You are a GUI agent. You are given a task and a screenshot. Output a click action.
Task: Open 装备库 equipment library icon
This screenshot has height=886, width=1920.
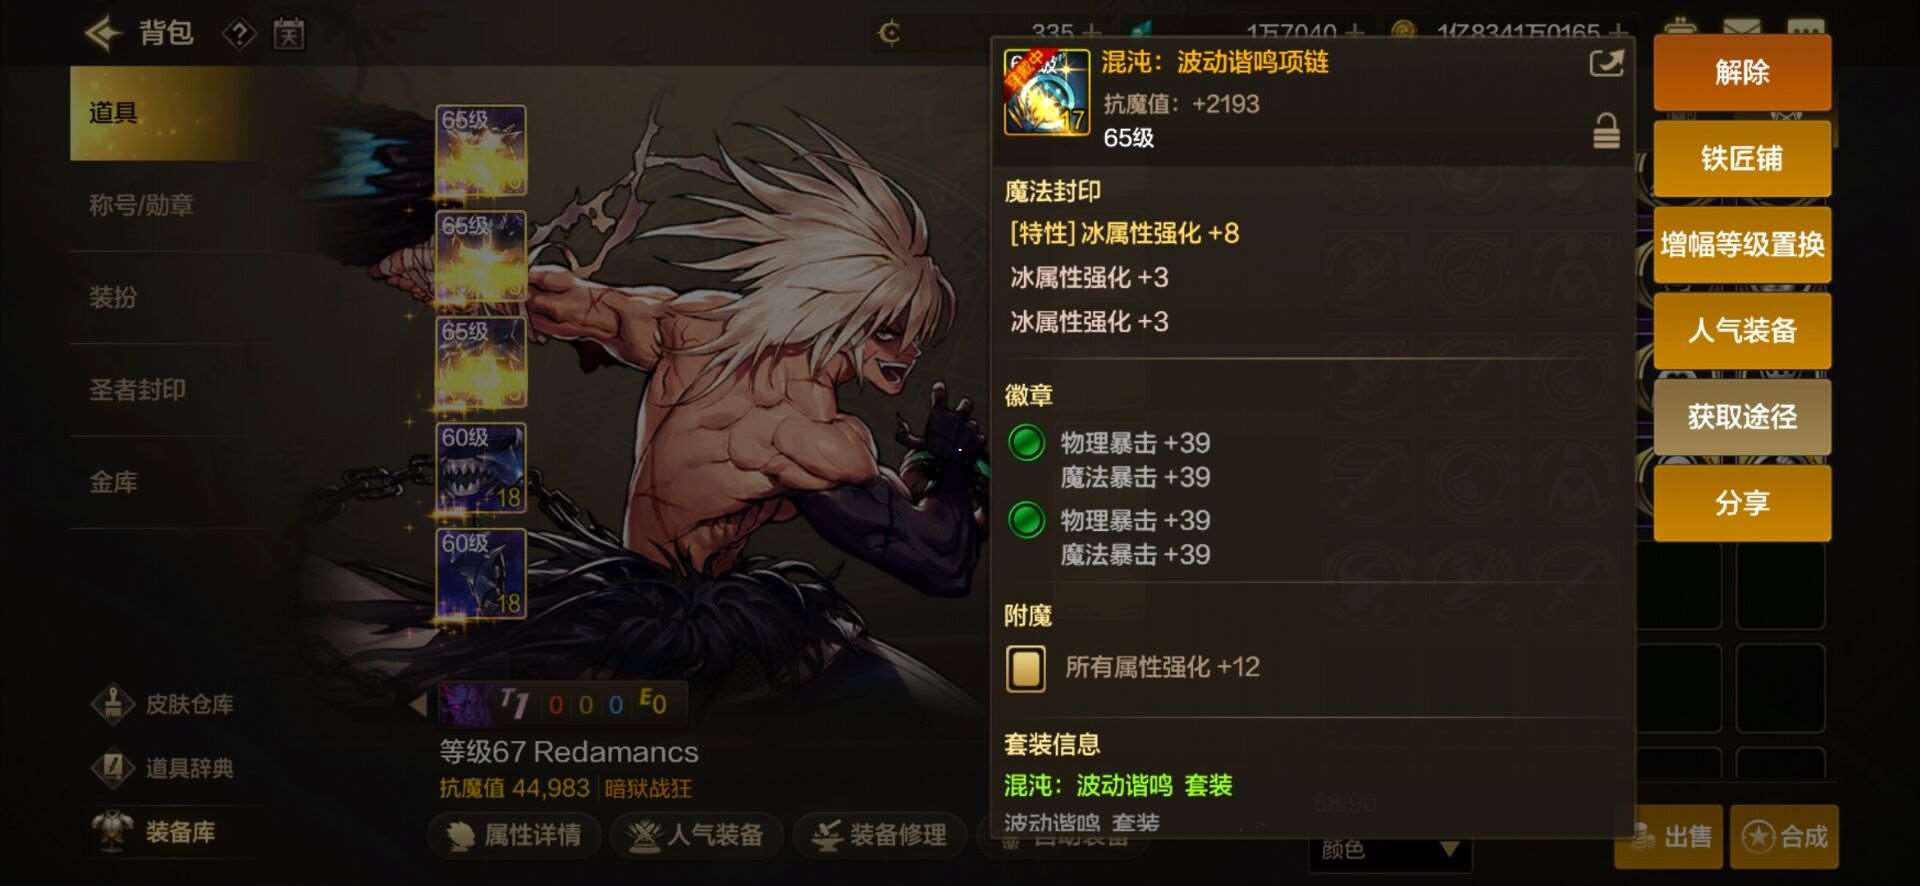(x=113, y=831)
